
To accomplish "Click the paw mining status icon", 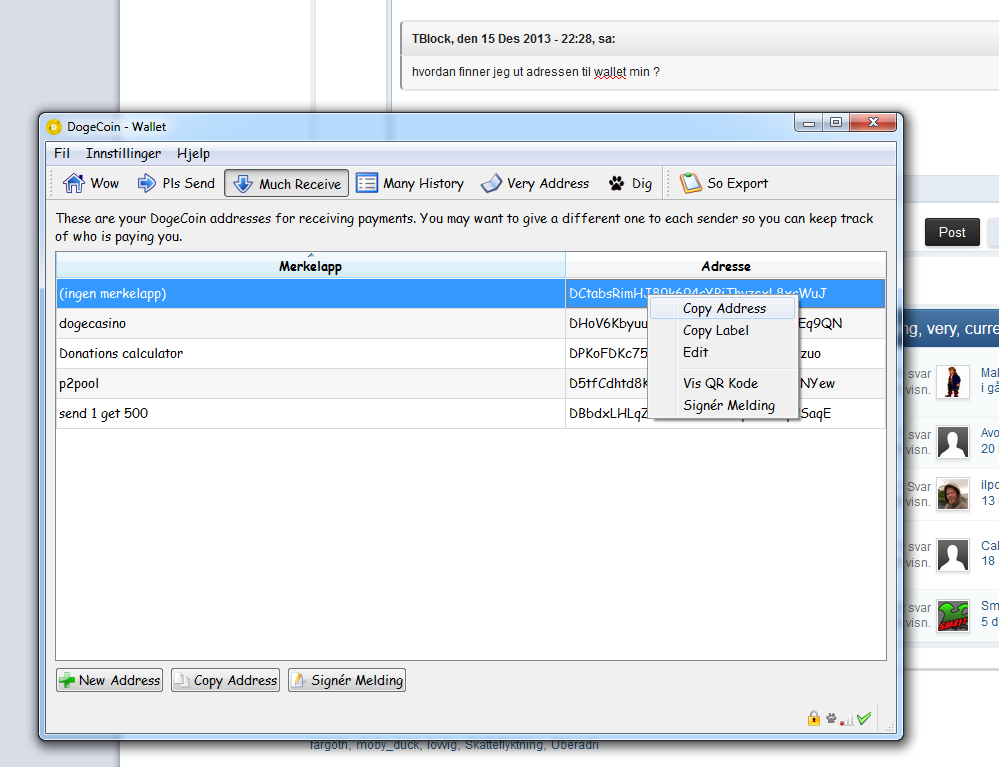I will 831,719.
